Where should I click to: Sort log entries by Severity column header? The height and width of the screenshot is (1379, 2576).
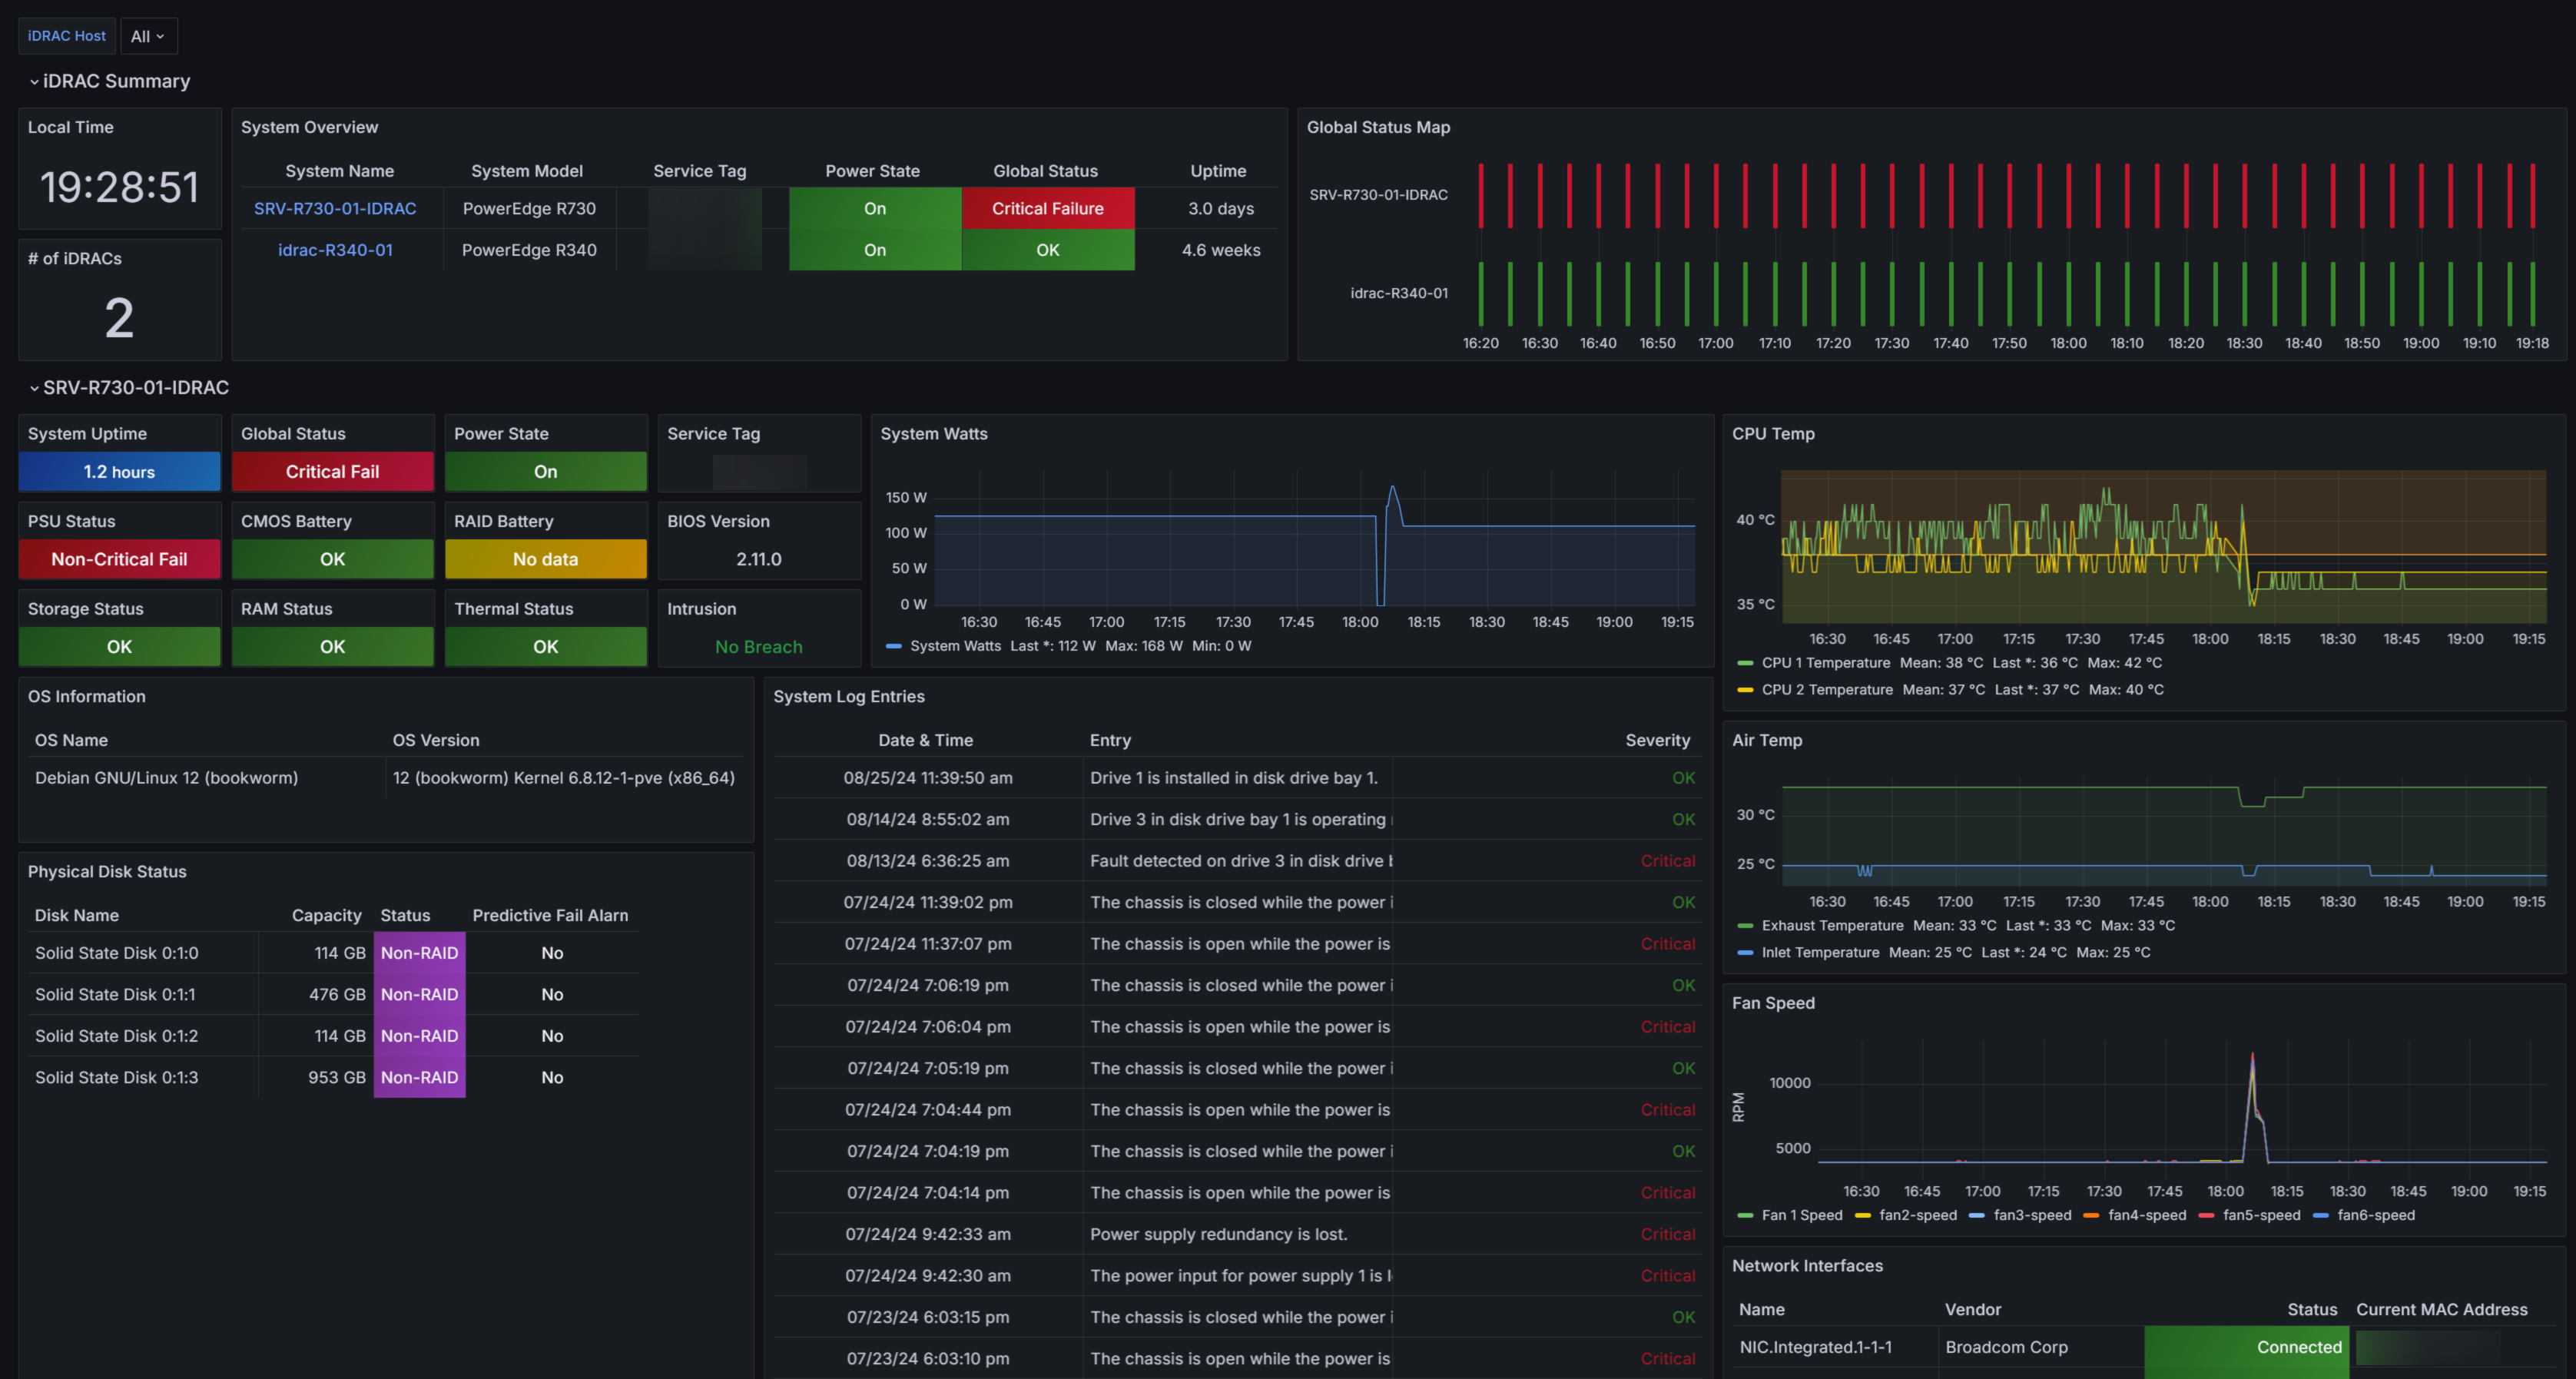[x=1656, y=741]
